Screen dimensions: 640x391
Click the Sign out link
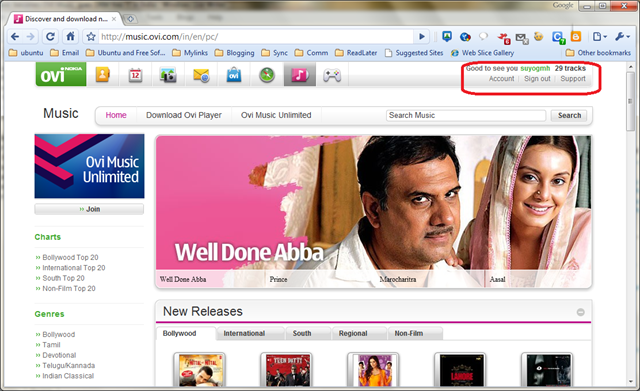537,79
